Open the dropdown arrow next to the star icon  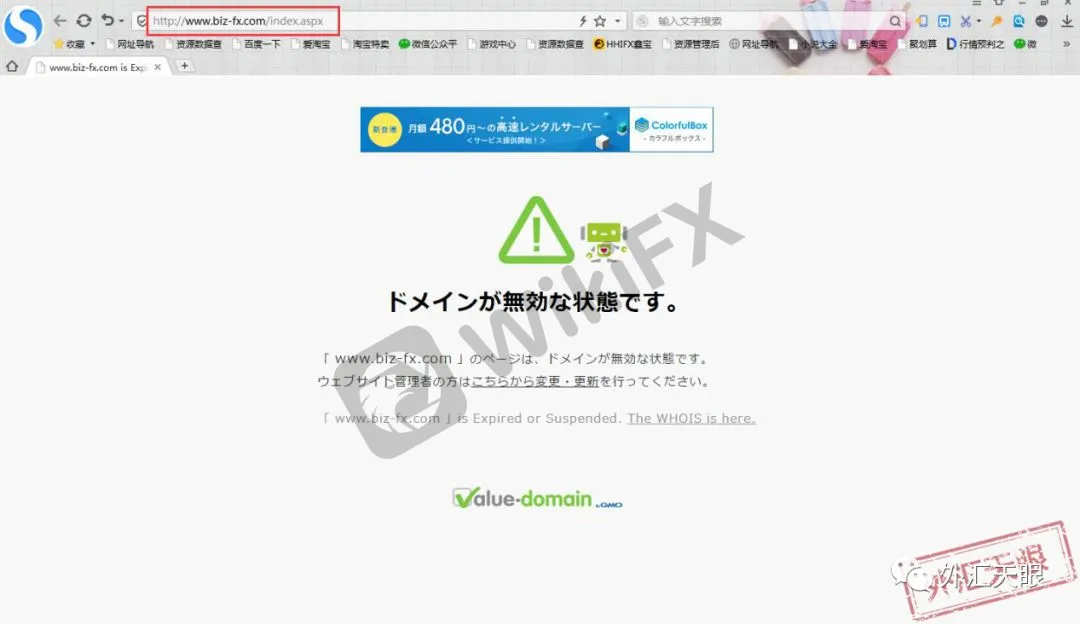click(x=618, y=21)
